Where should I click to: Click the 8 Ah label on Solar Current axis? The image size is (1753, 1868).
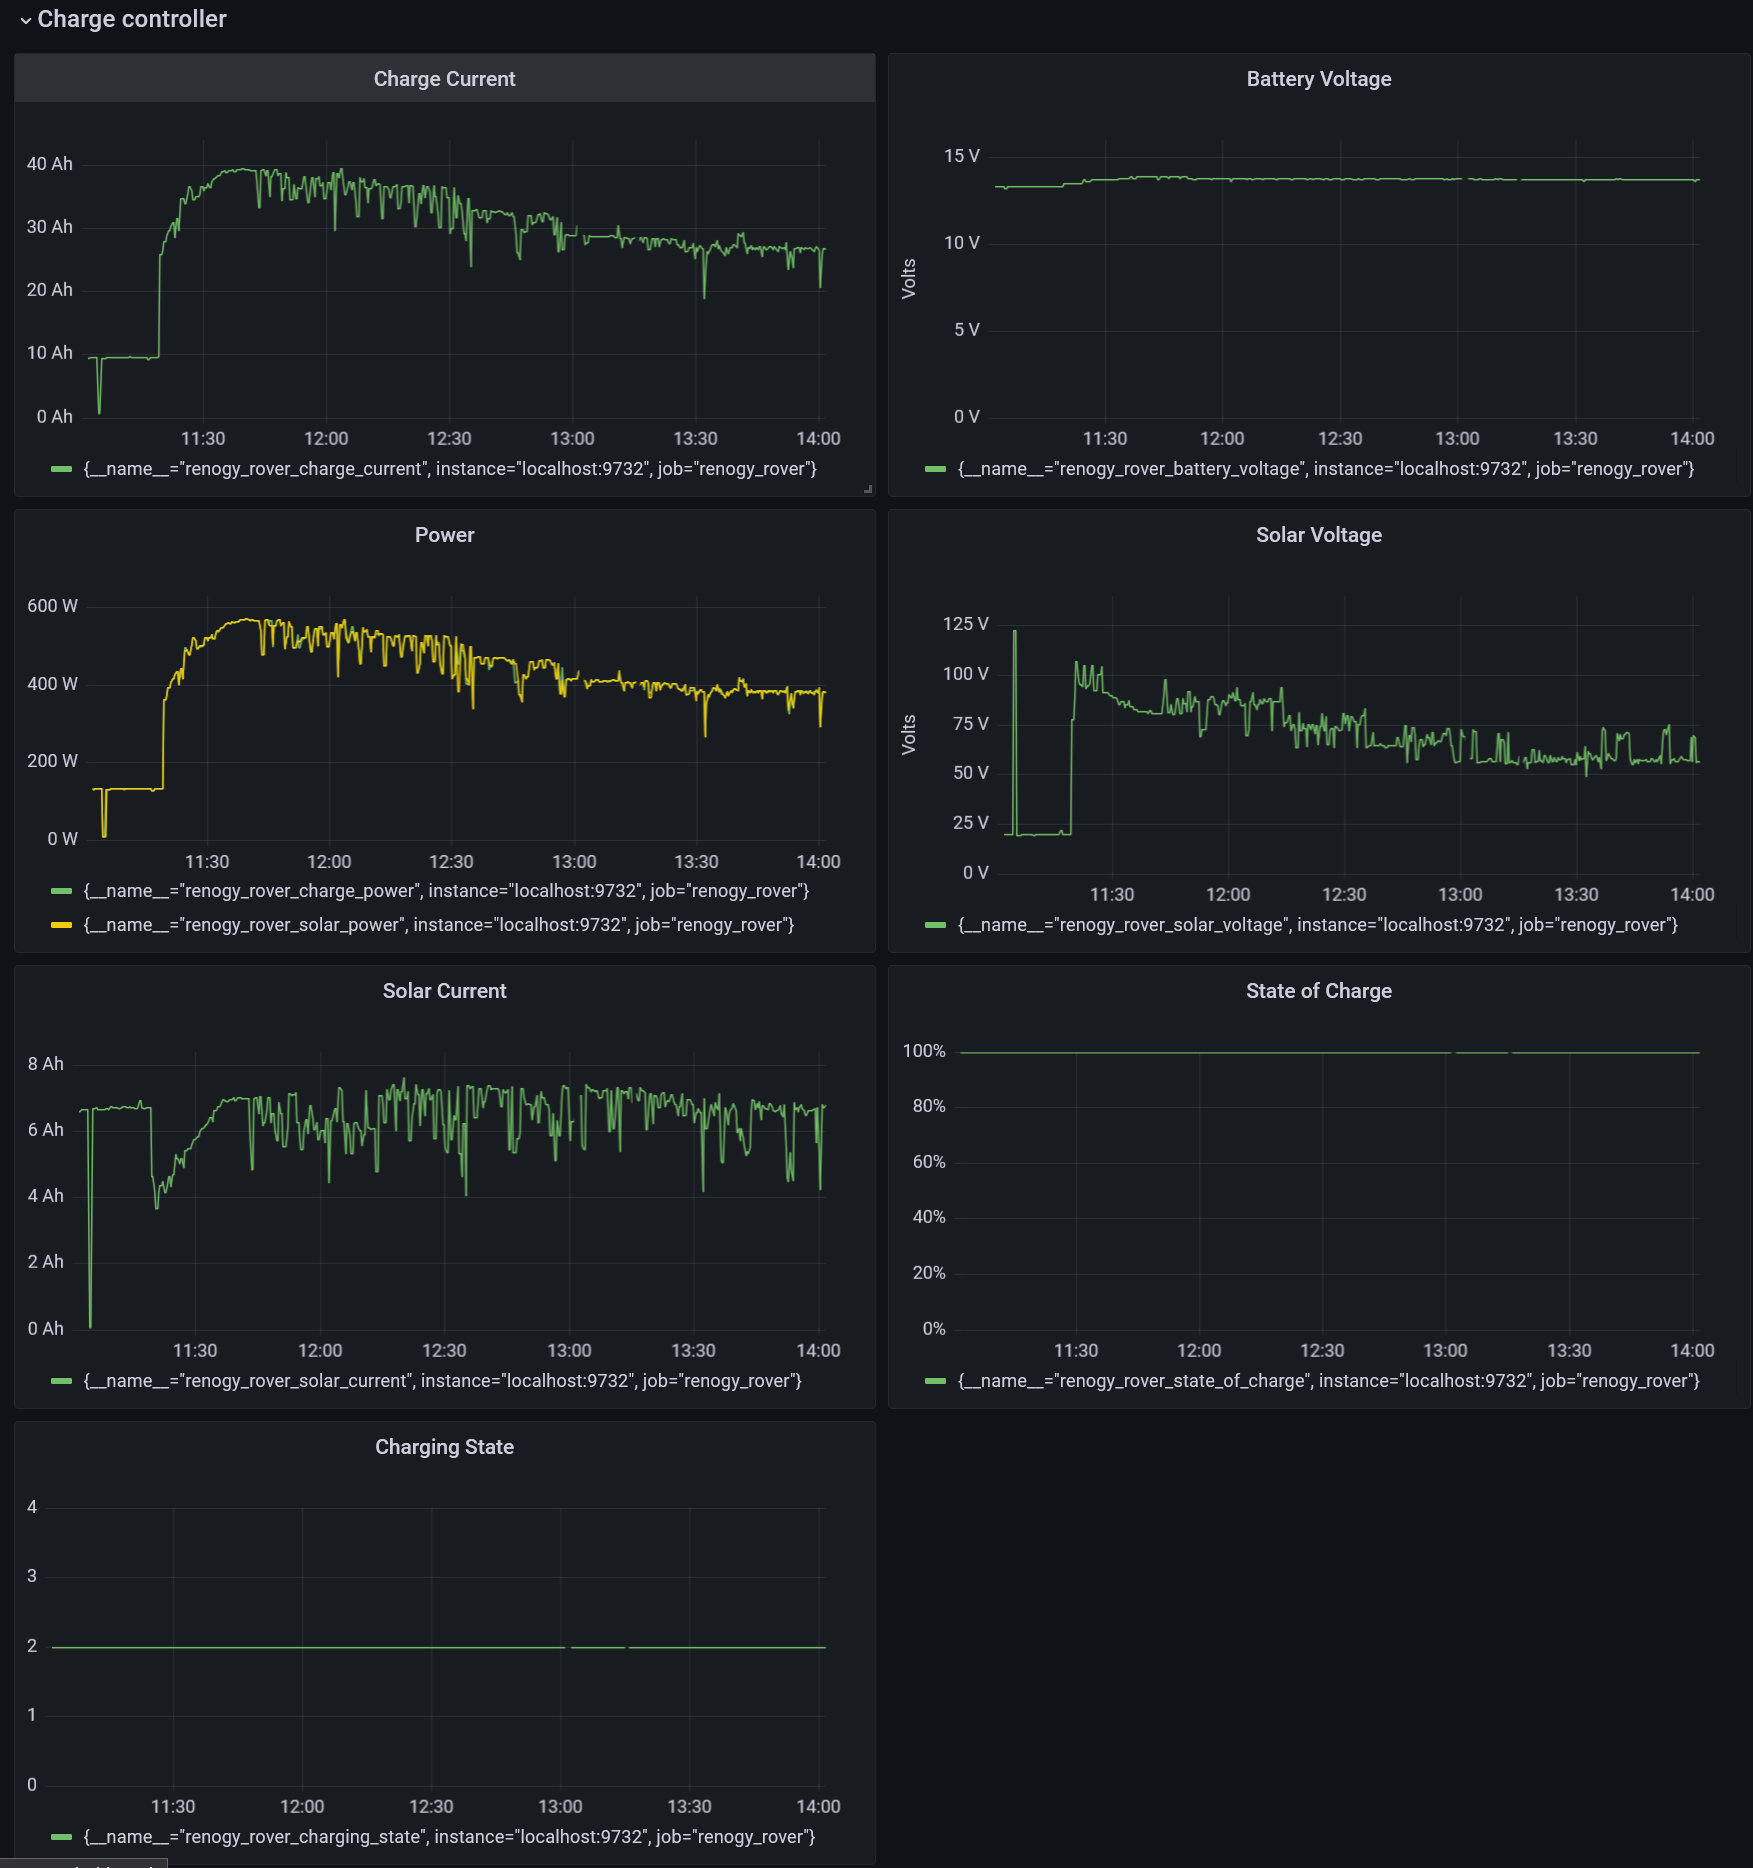coord(46,1064)
